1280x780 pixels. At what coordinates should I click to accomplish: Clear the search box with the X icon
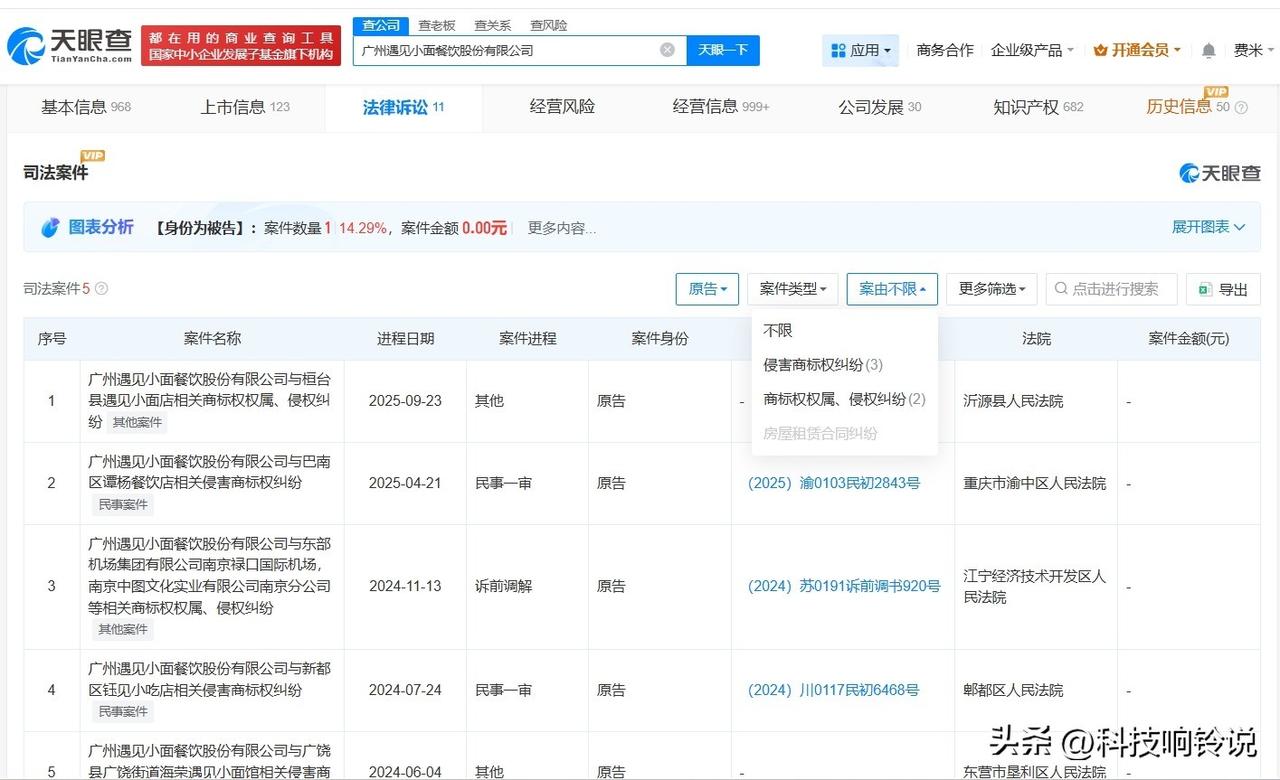click(x=667, y=50)
